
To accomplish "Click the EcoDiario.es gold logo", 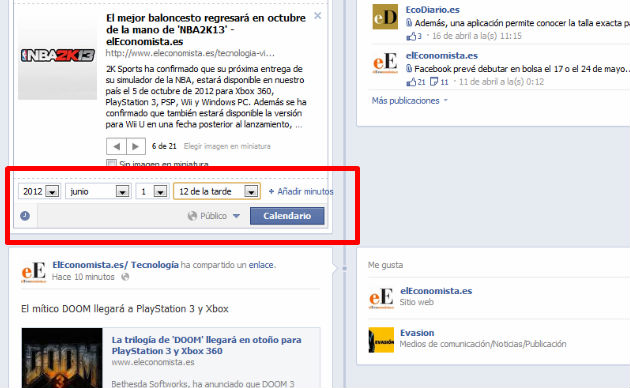I will 385,16.
